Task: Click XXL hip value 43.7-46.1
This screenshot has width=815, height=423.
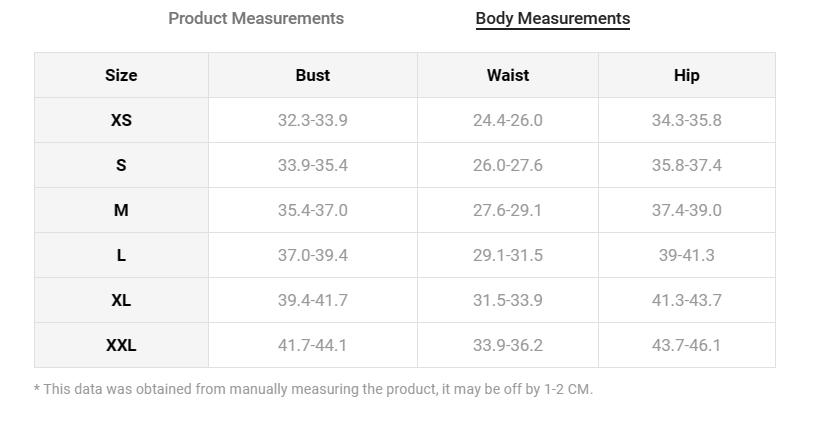Action: [x=686, y=345]
